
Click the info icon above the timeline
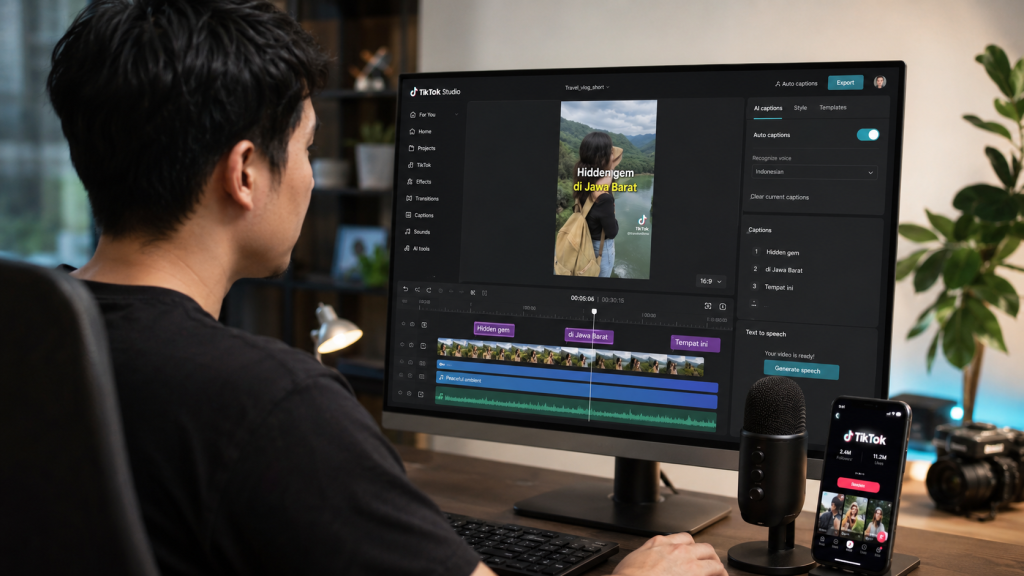click(x=723, y=306)
